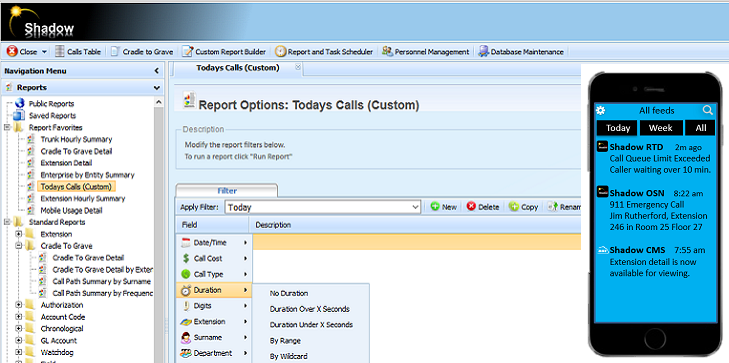This screenshot has width=729, height=363.
Task: Click New filter button
Action: pos(444,207)
